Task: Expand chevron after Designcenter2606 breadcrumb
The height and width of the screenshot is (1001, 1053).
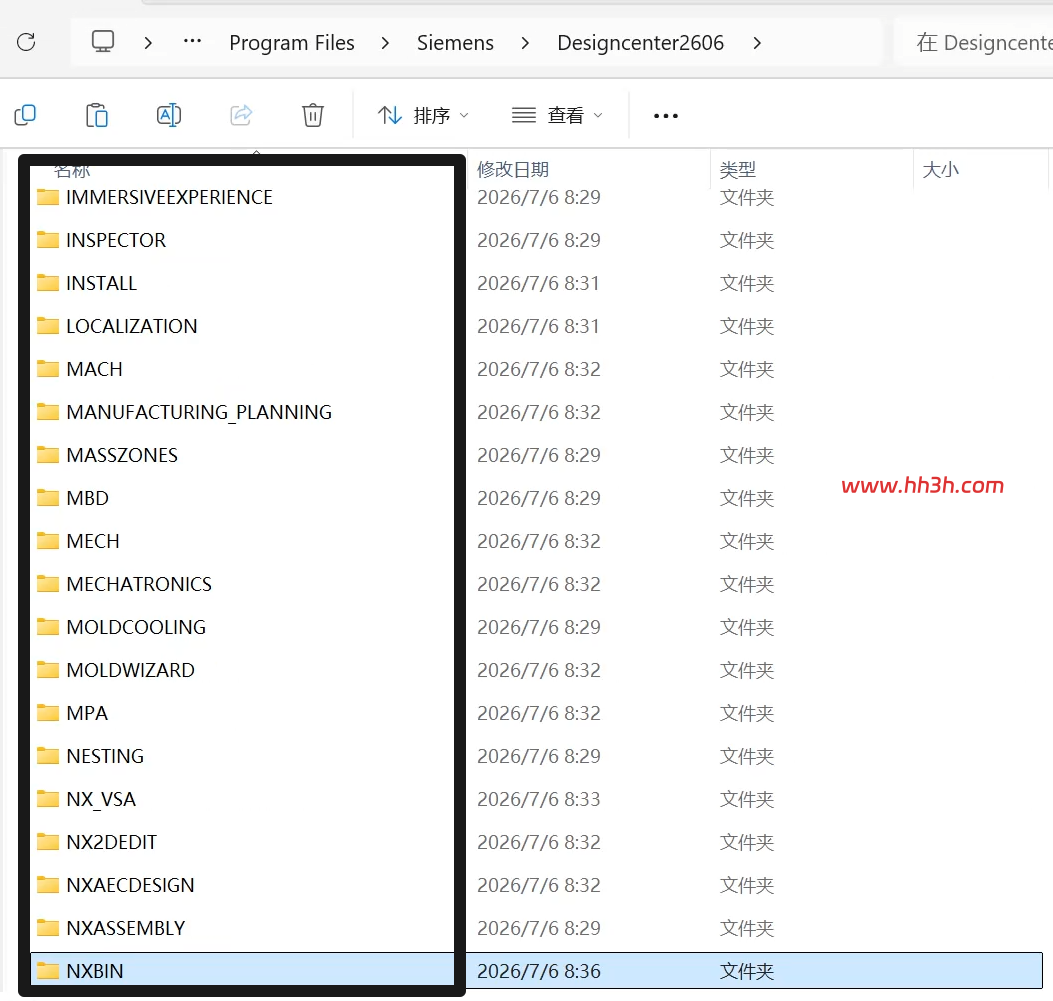Action: coord(758,43)
